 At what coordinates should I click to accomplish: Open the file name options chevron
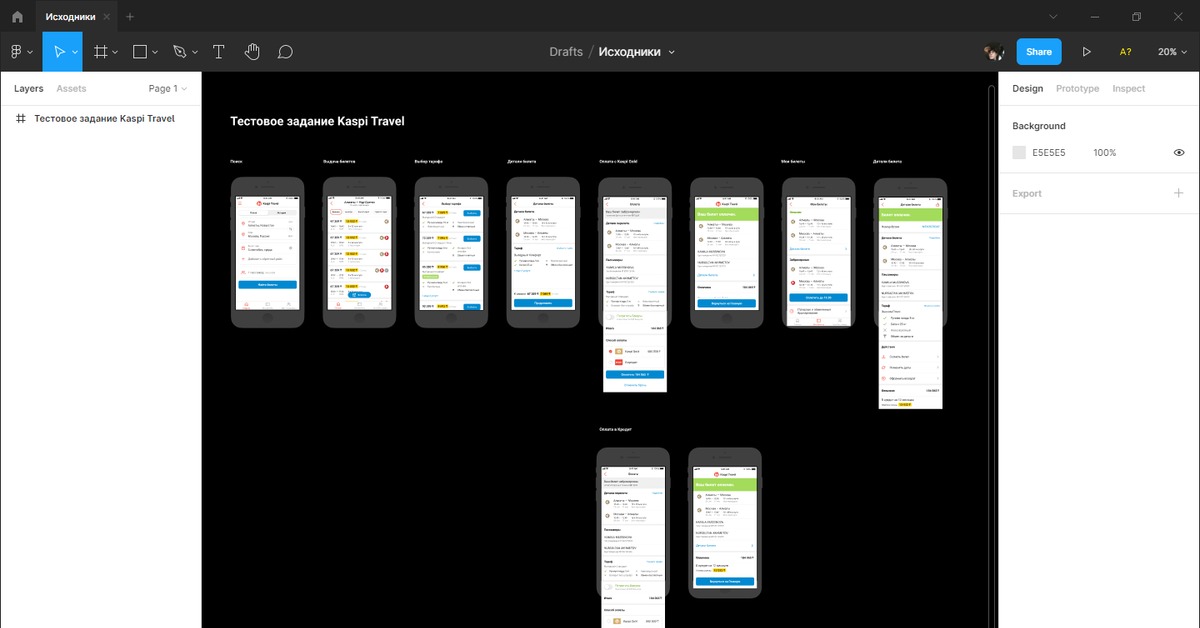[x=672, y=52]
